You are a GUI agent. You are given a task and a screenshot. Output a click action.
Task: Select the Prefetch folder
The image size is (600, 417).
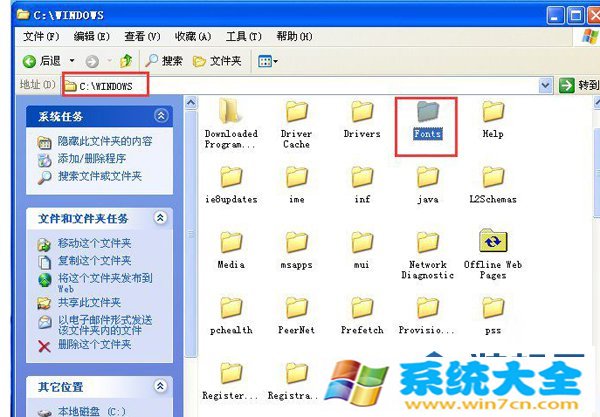362,316
